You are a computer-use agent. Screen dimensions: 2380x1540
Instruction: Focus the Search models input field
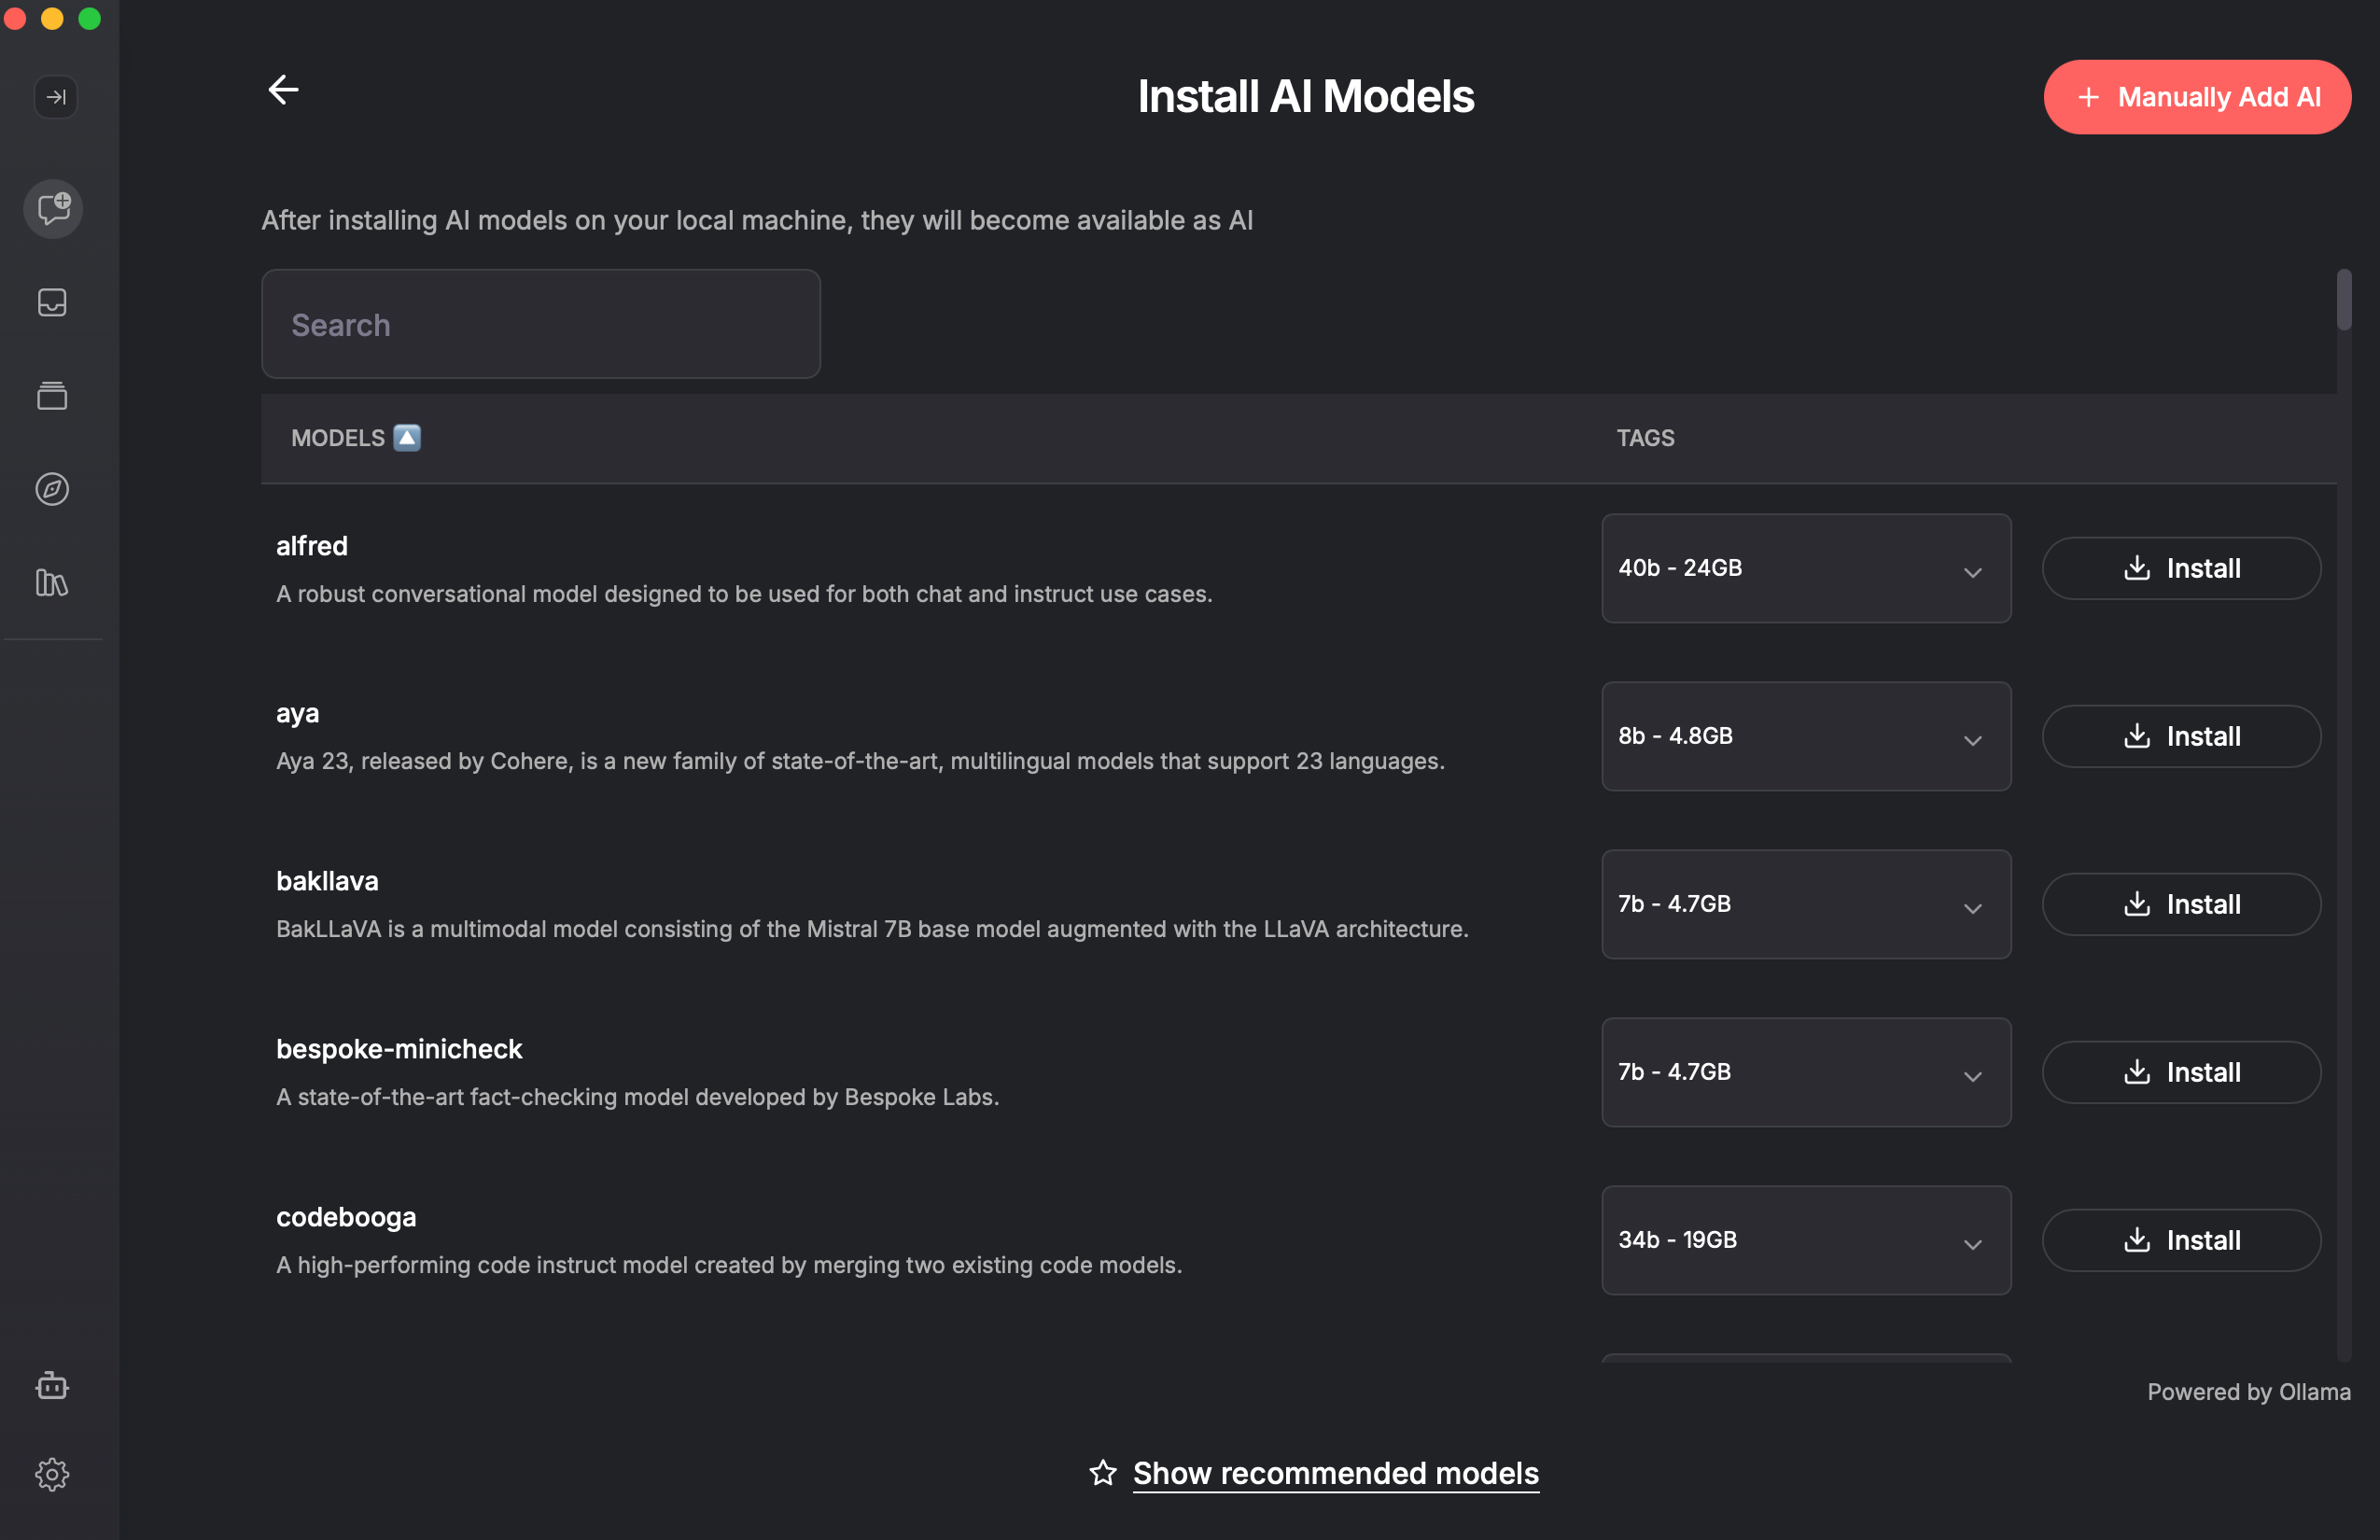point(540,324)
